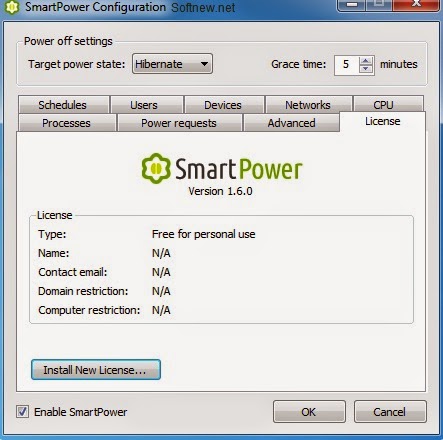Switch to the Schedules tab
The height and width of the screenshot is (440, 443).
tap(63, 105)
